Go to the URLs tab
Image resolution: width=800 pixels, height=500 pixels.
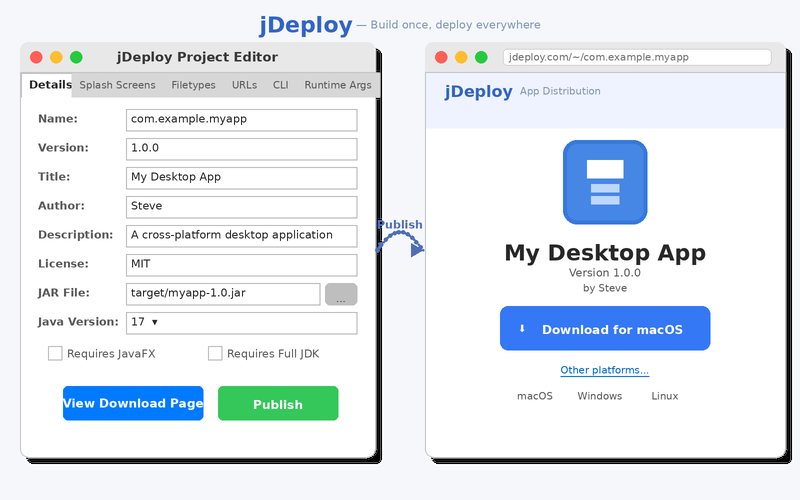244,85
